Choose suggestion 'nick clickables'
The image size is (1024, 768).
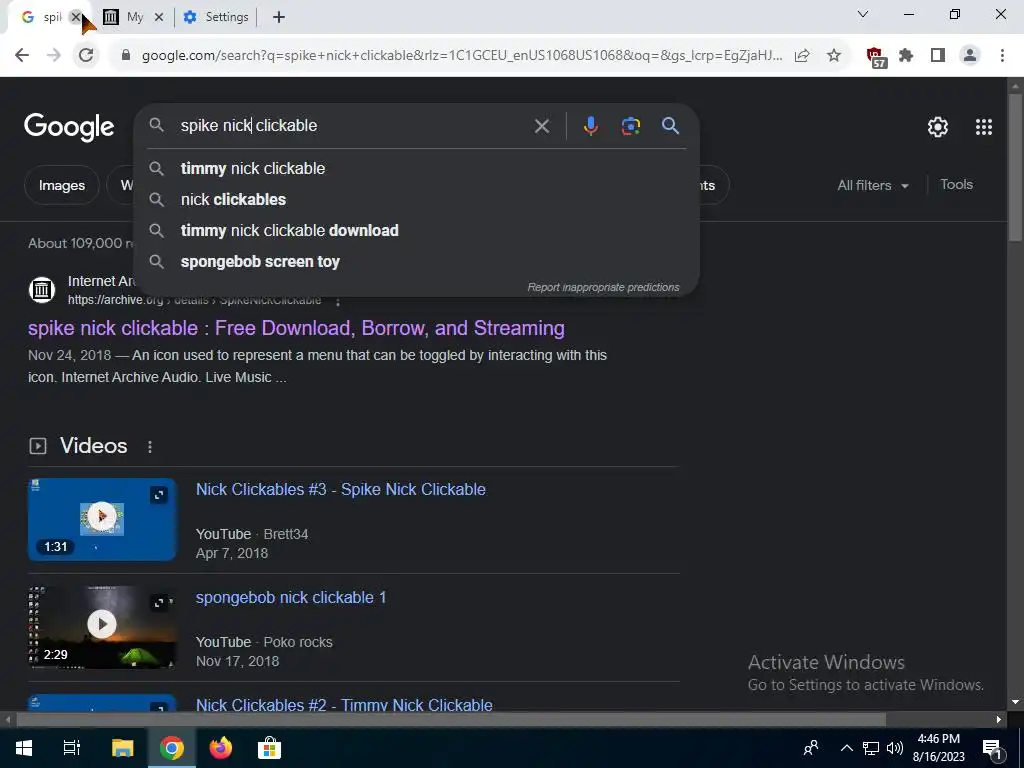[x=417, y=199]
